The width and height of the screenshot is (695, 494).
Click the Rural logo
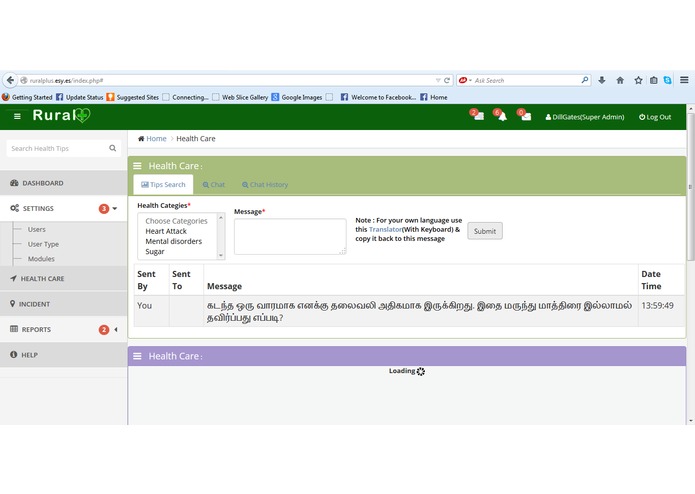[x=62, y=116]
